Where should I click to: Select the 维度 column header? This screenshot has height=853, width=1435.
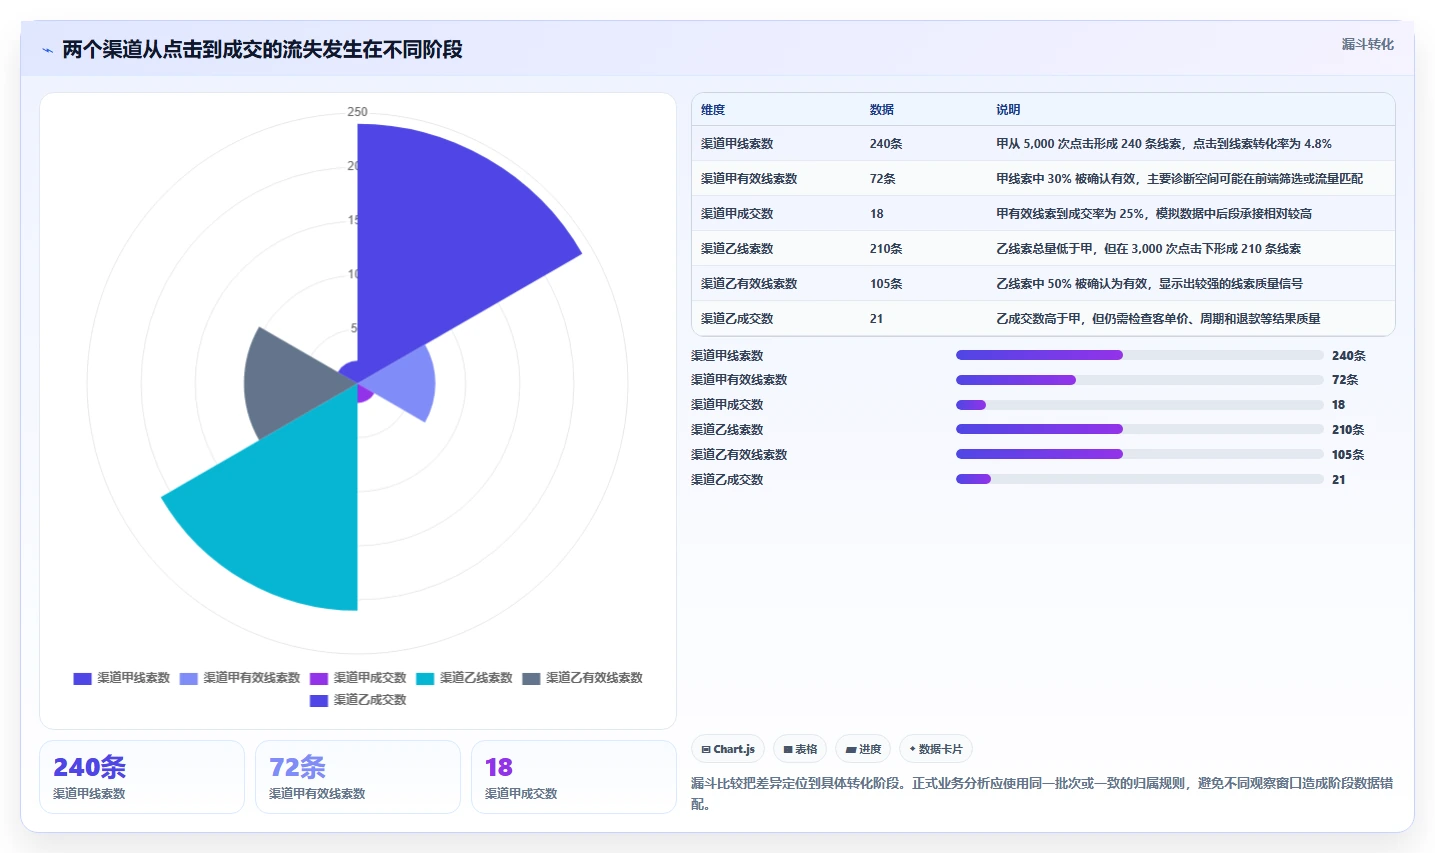713,110
